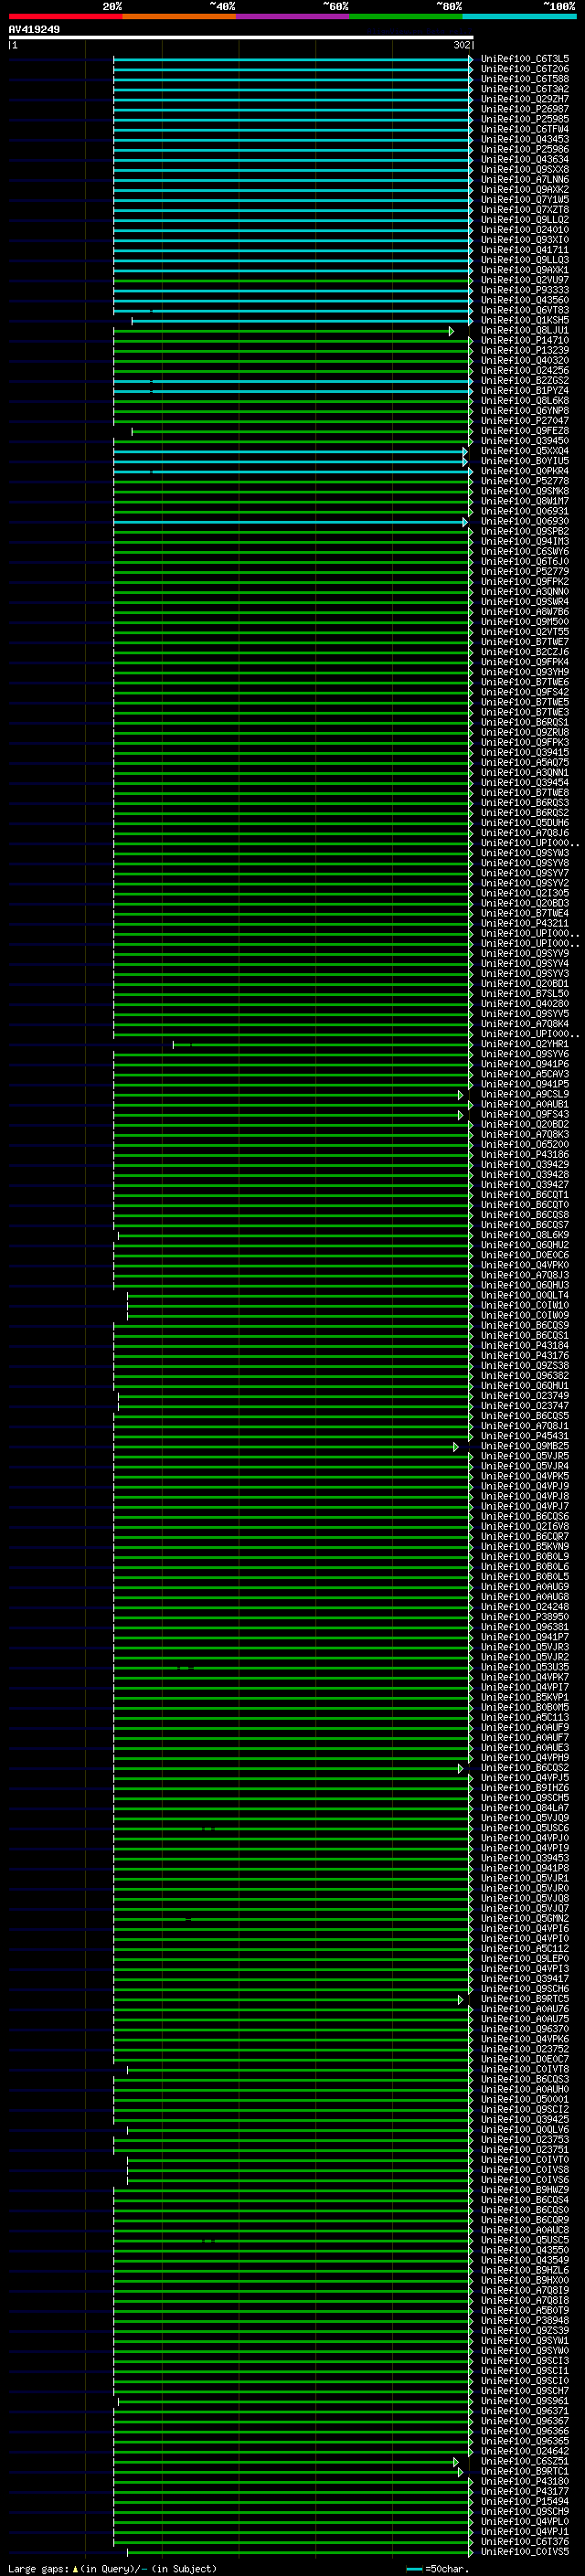
Task: Select label UniRef100_C0IW10
Action: 525,1305
